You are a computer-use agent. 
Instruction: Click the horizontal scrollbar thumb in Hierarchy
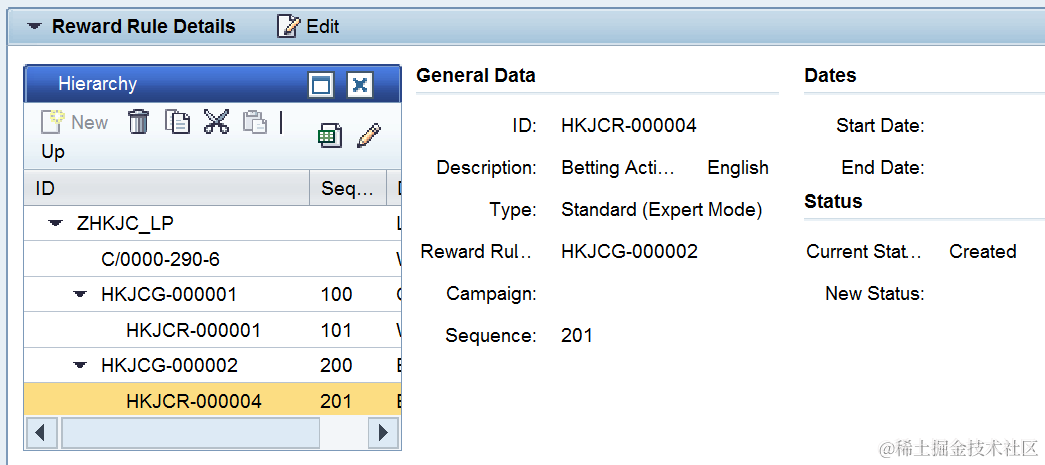point(191,433)
